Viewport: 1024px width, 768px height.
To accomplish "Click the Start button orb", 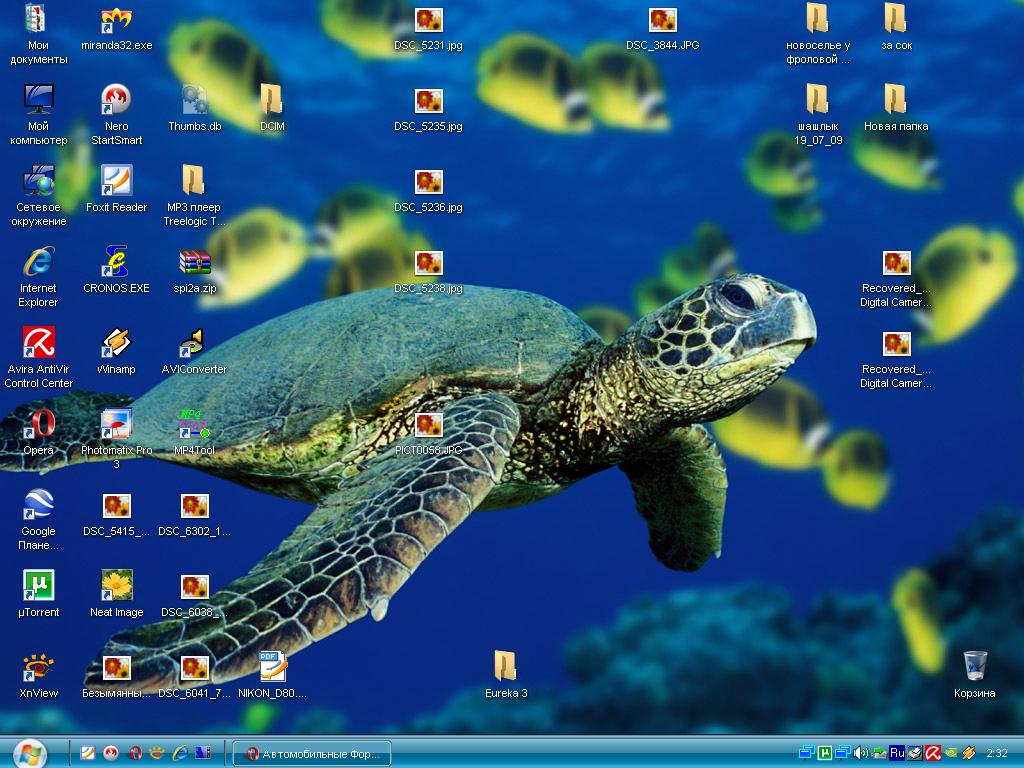I will tap(29, 752).
